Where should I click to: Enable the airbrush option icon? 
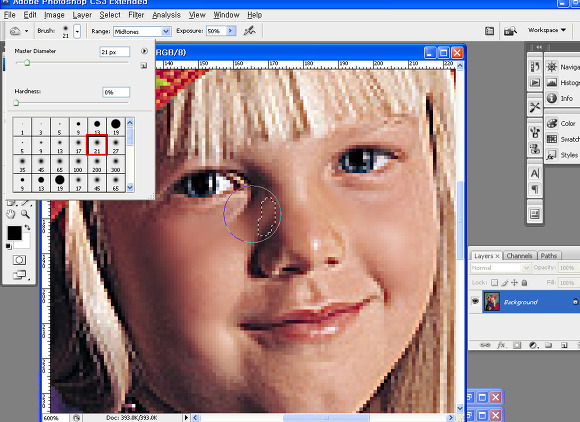tap(250, 31)
